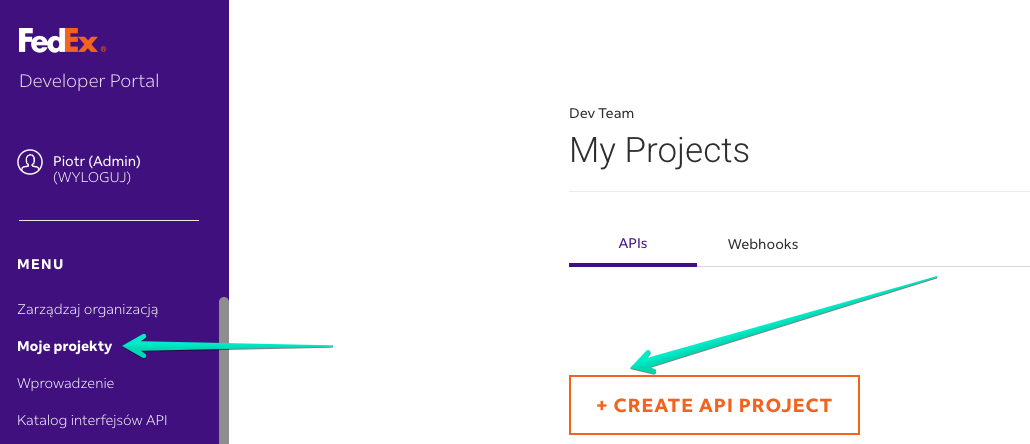Click the white divider line under the user info

pyautogui.click(x=108, y=221)
